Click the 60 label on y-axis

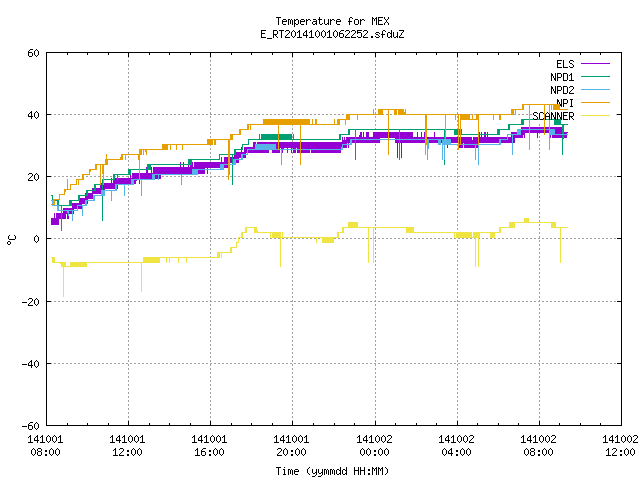tap(33, 53)
